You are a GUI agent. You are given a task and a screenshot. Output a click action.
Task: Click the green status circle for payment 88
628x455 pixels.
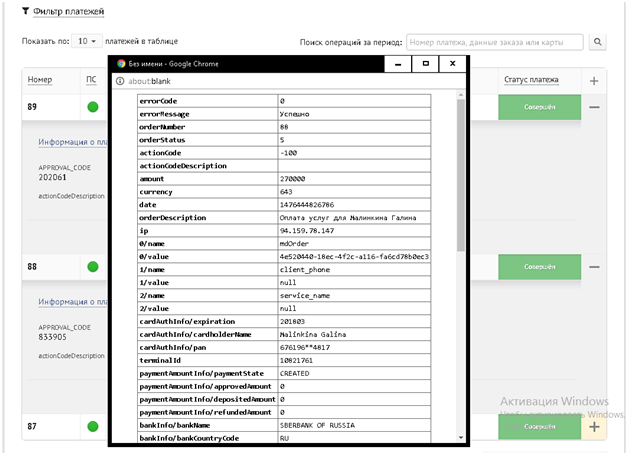93,267
